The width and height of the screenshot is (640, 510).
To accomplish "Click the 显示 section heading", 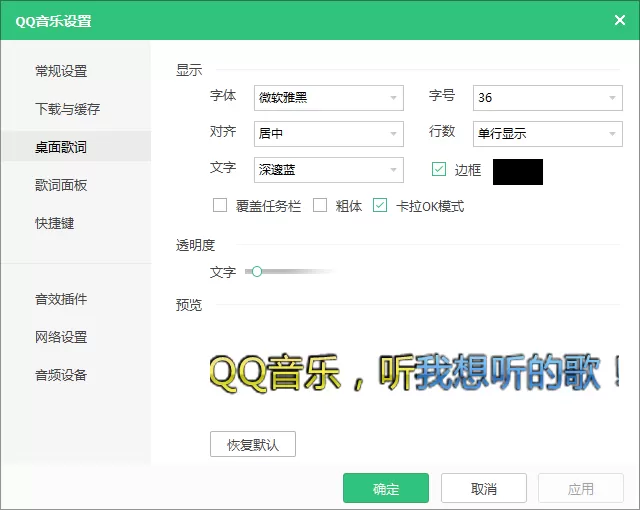I will (x=189, y=70).
